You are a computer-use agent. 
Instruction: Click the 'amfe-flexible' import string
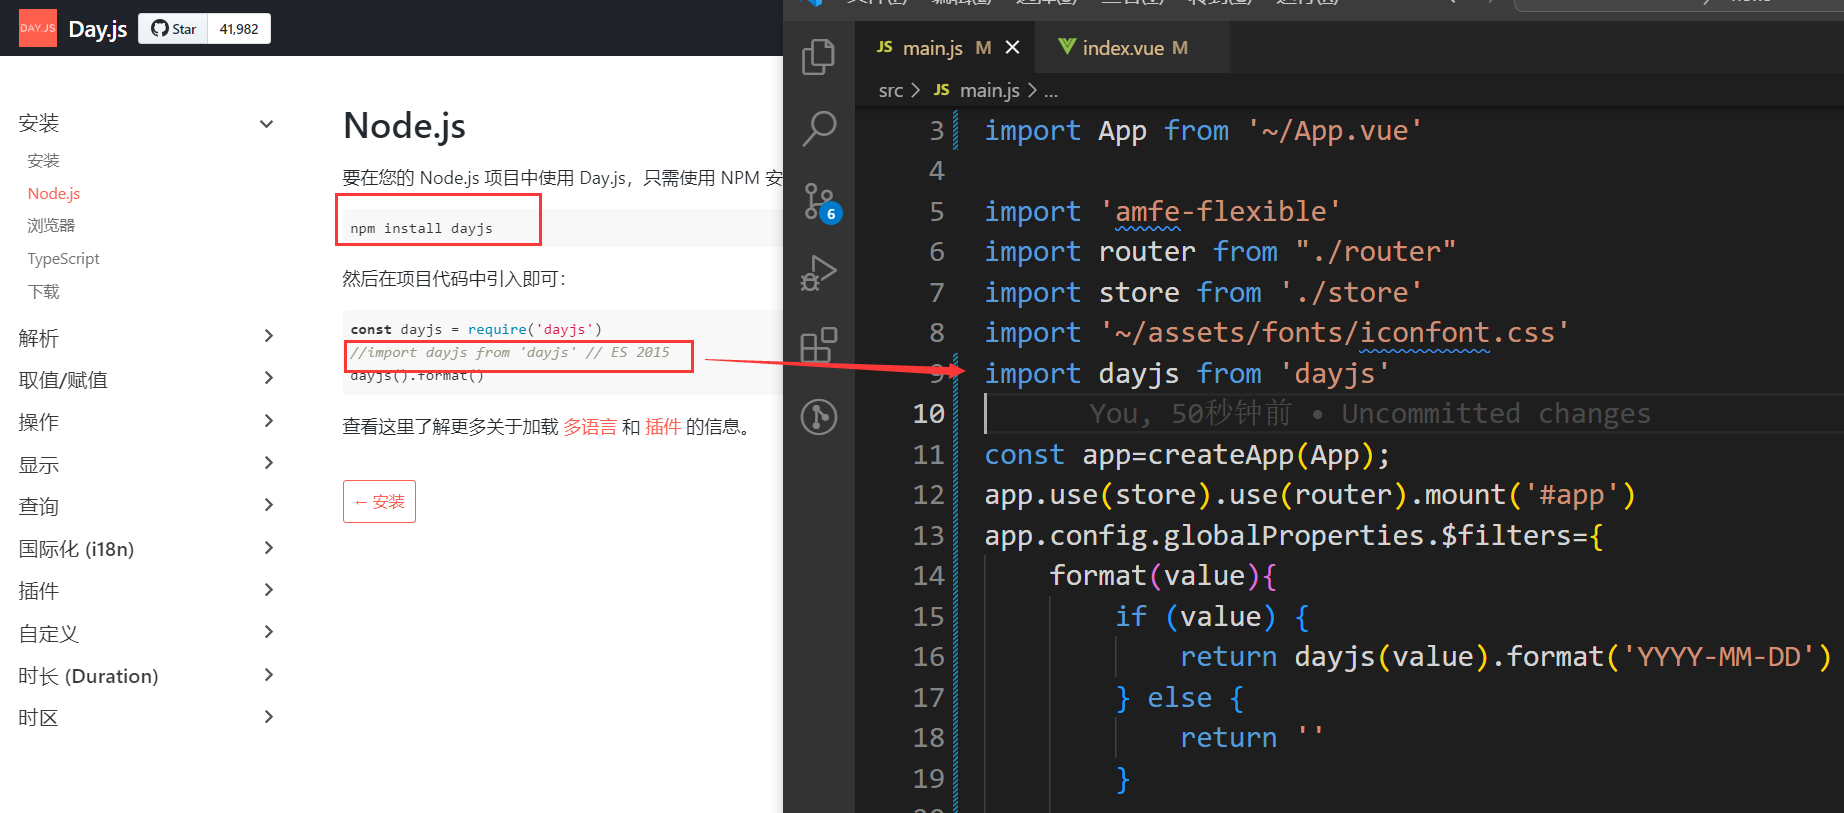click(1220, 212)
